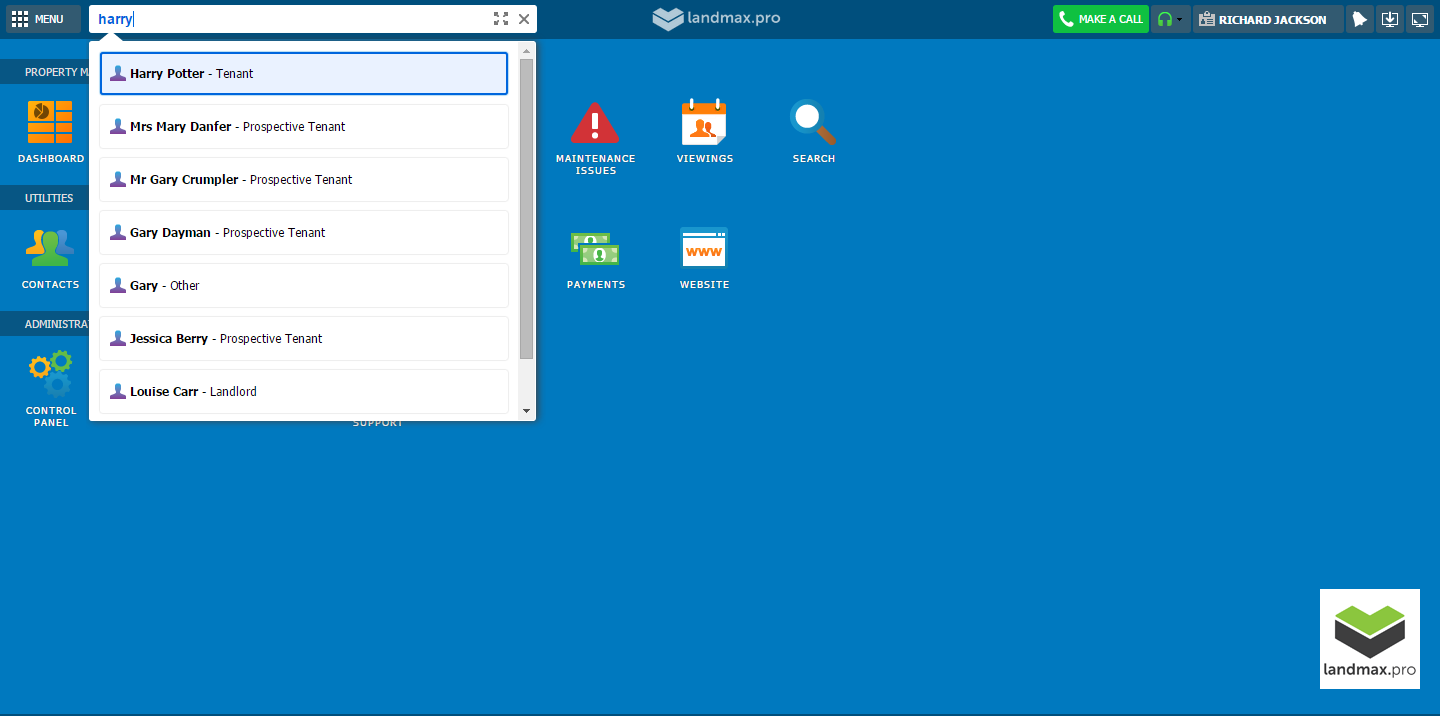
Task: Toggle fullscreen screen icon in top bar
Action: pyautogui.click(x=1419, y=19)
